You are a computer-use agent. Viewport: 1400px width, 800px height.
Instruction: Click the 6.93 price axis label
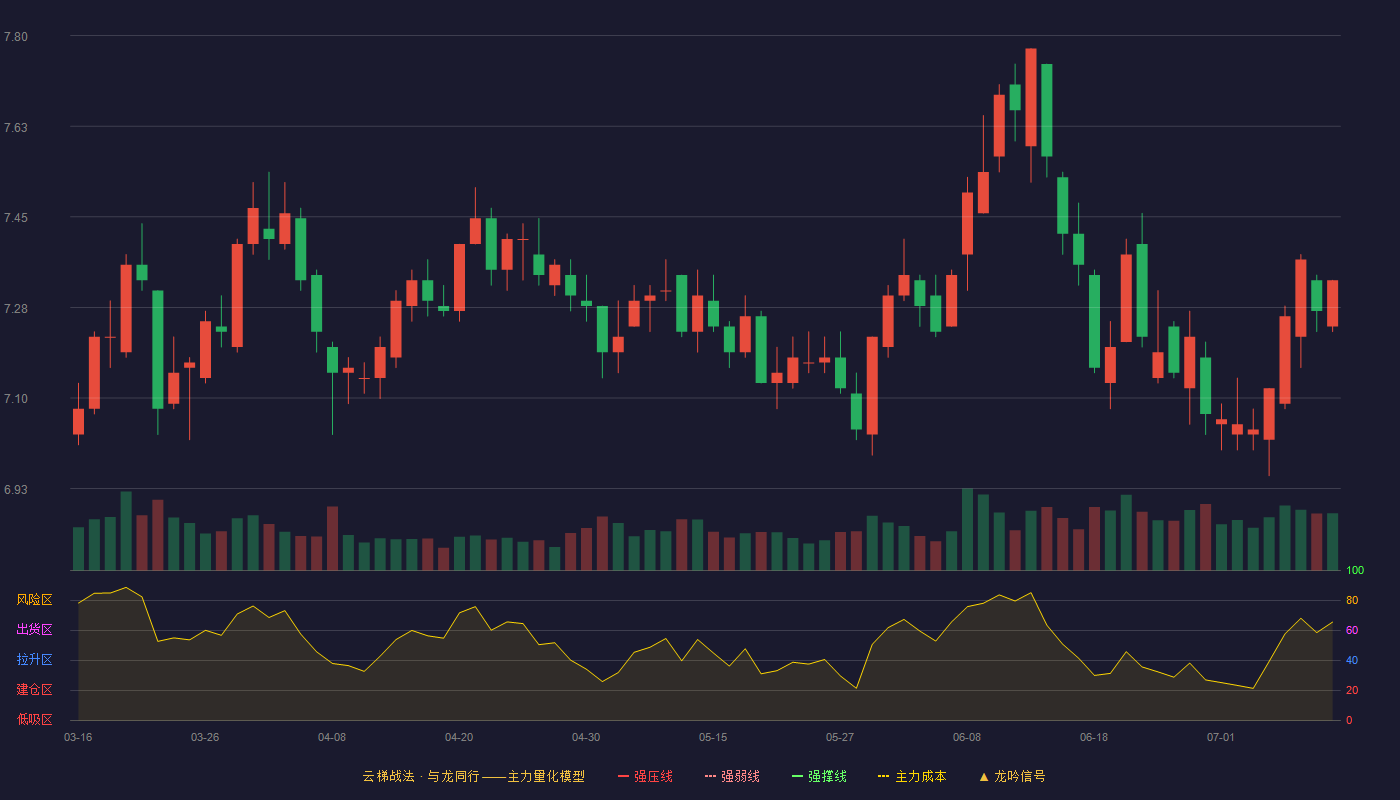[x=16, y=490]
